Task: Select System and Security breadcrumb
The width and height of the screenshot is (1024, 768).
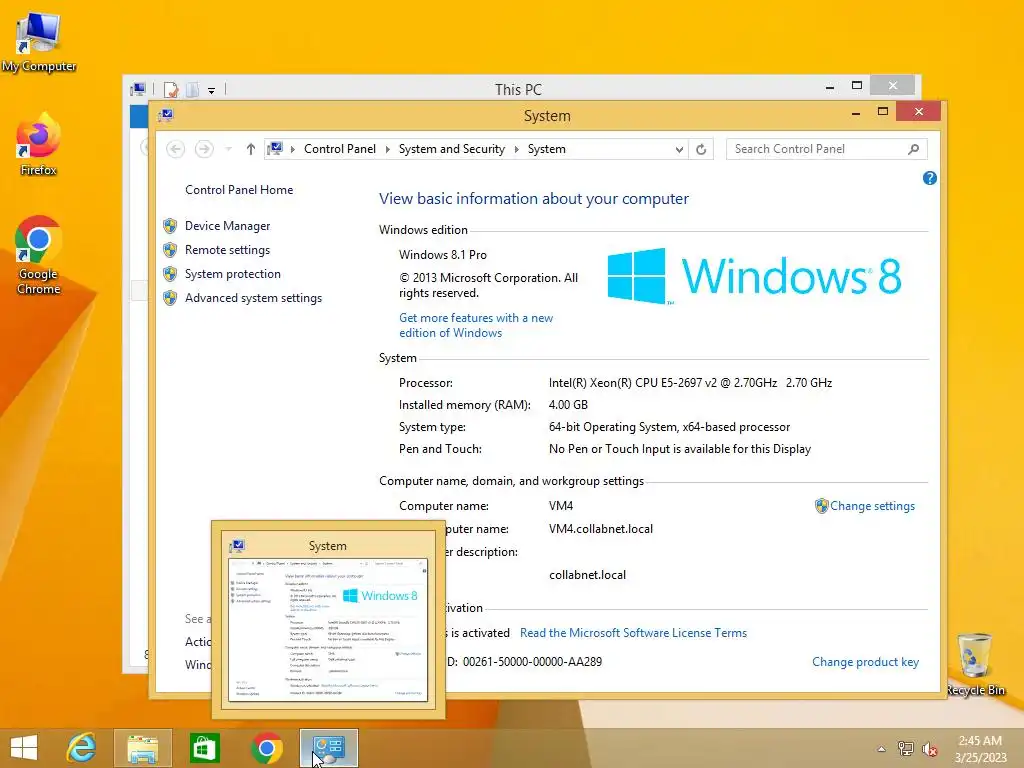Action: click(x=452, y=149)
